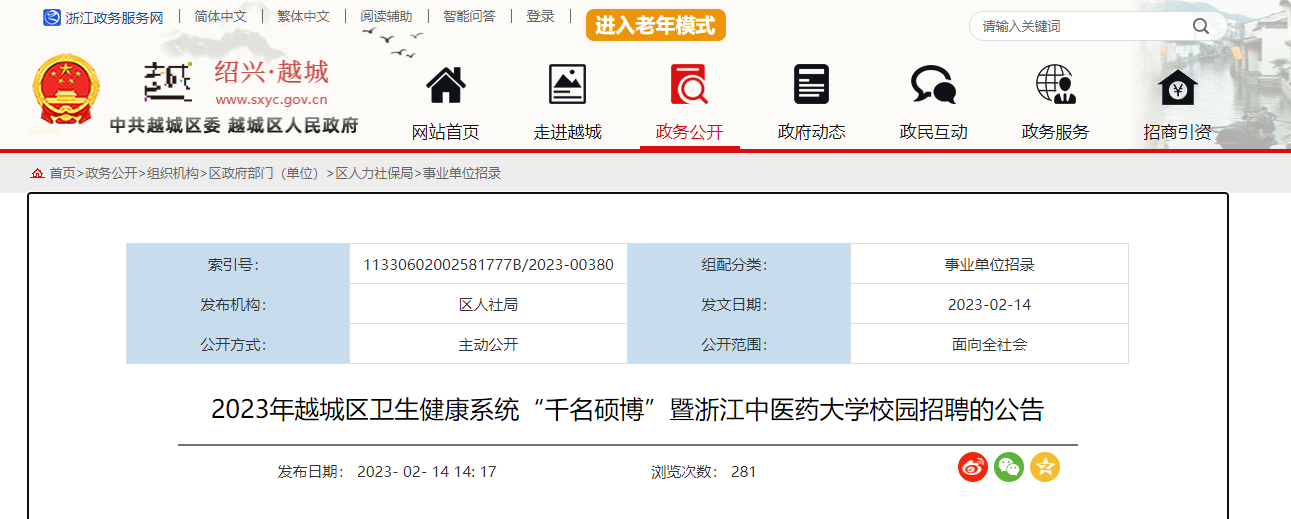Open the 浙江政务服务网 link
Image resolution: width=1291 pixels, height=519 pixels.
[114, 18]
